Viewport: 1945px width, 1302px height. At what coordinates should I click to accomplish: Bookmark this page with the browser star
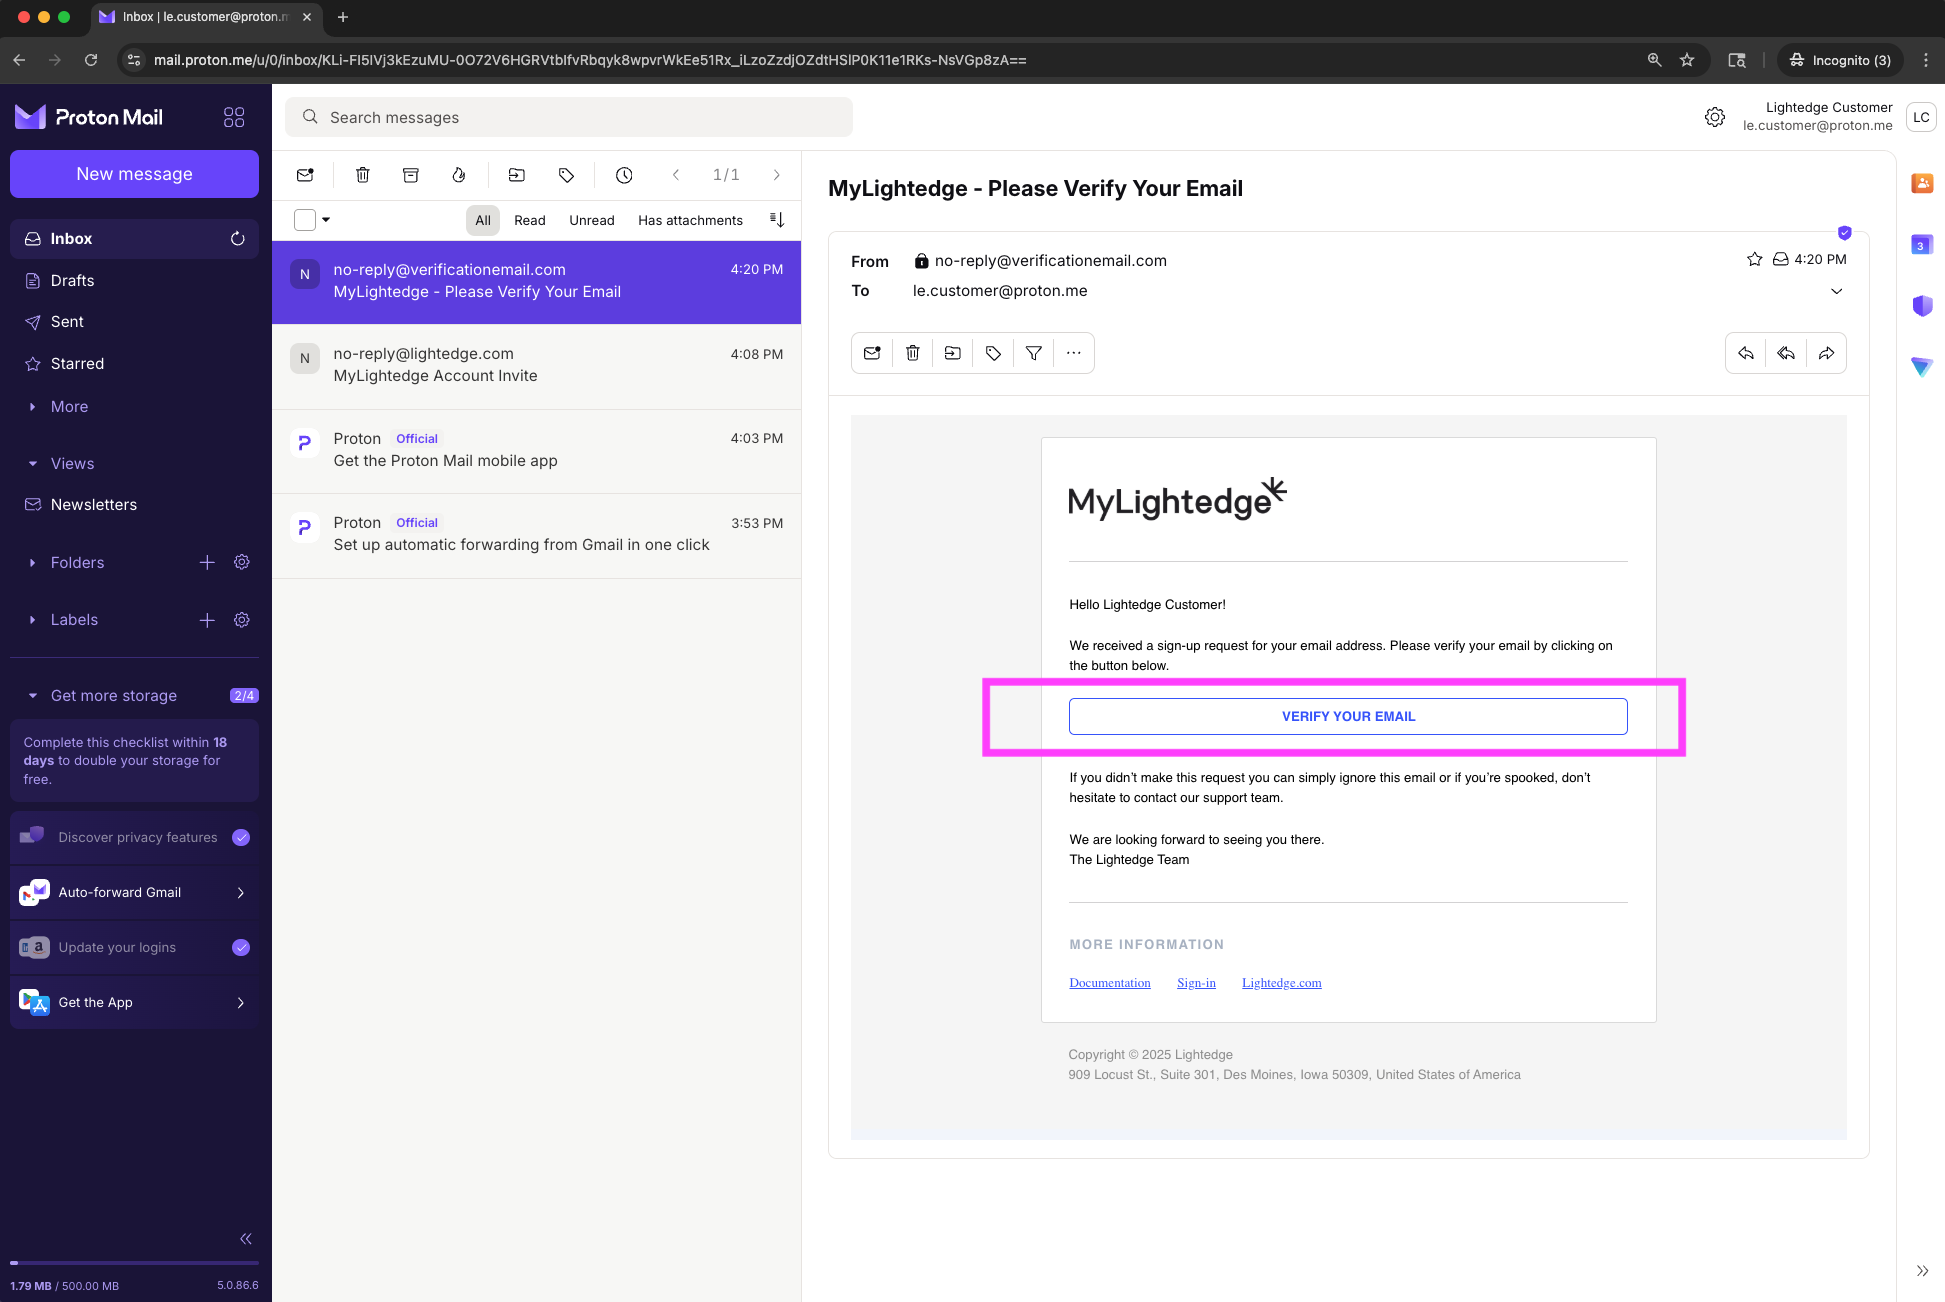[x=1687, y=60]
